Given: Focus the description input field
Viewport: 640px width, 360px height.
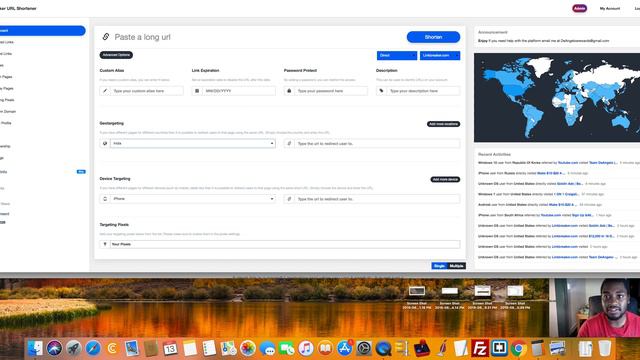Looking at the screenshot, I should pyautogui.click(x=423, y=91).
